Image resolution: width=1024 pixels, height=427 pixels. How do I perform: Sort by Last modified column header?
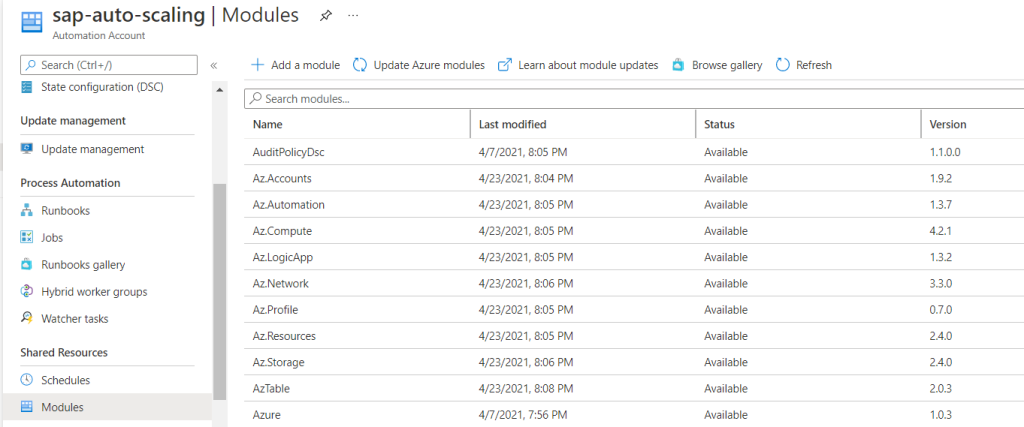click(x=513, y=124)
